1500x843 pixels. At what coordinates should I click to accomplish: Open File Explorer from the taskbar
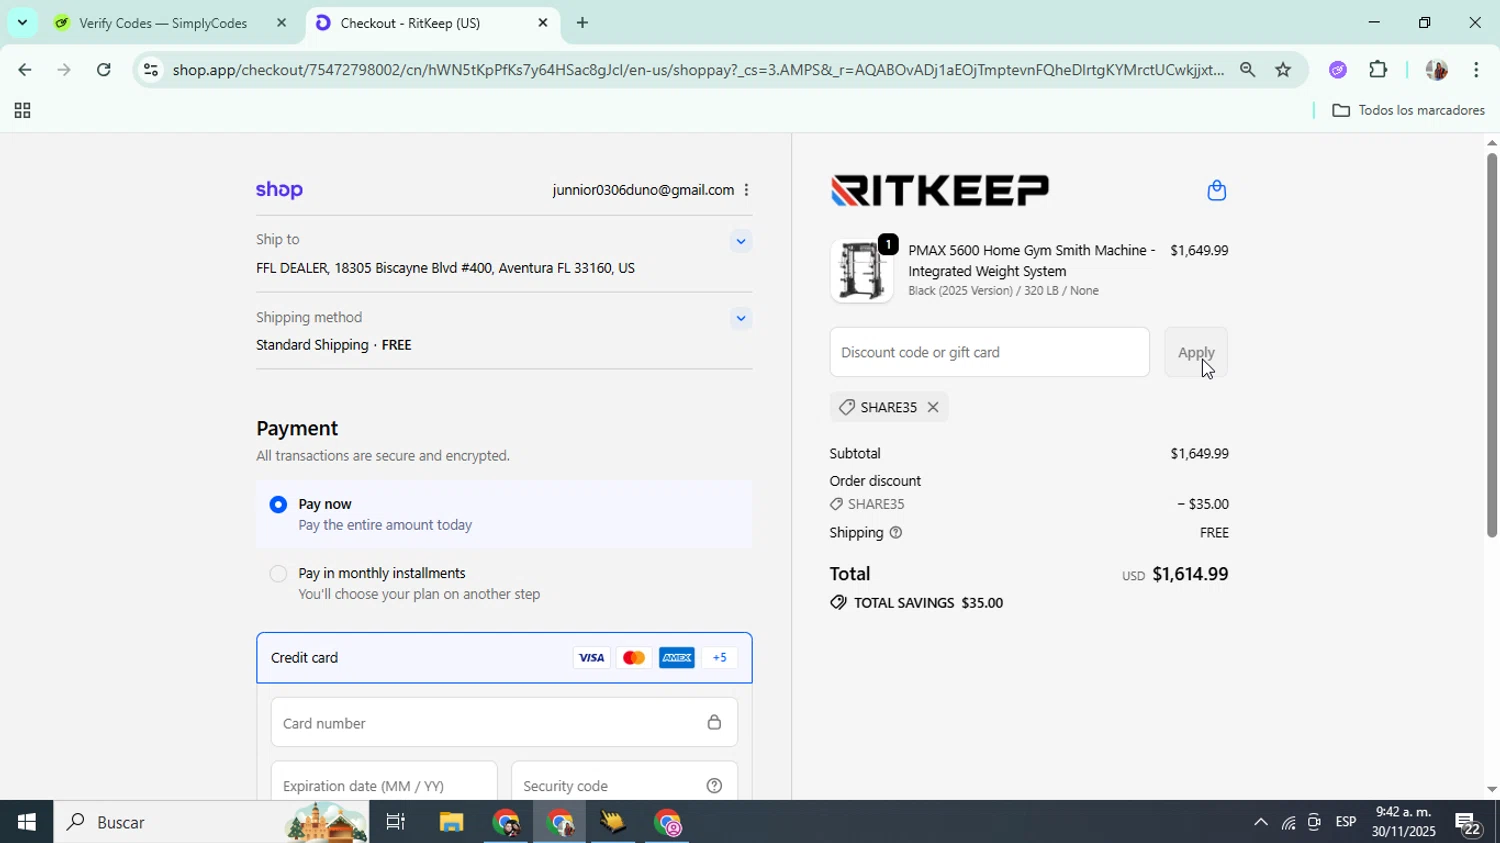(451, 822)
